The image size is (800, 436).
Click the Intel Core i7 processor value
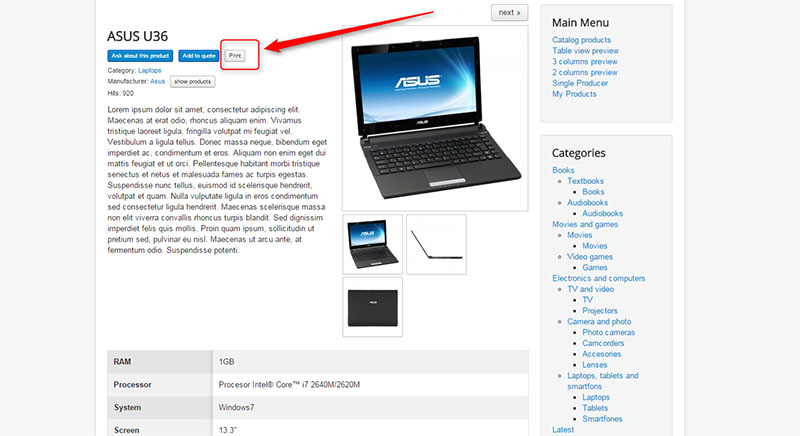tap(289, 384)
